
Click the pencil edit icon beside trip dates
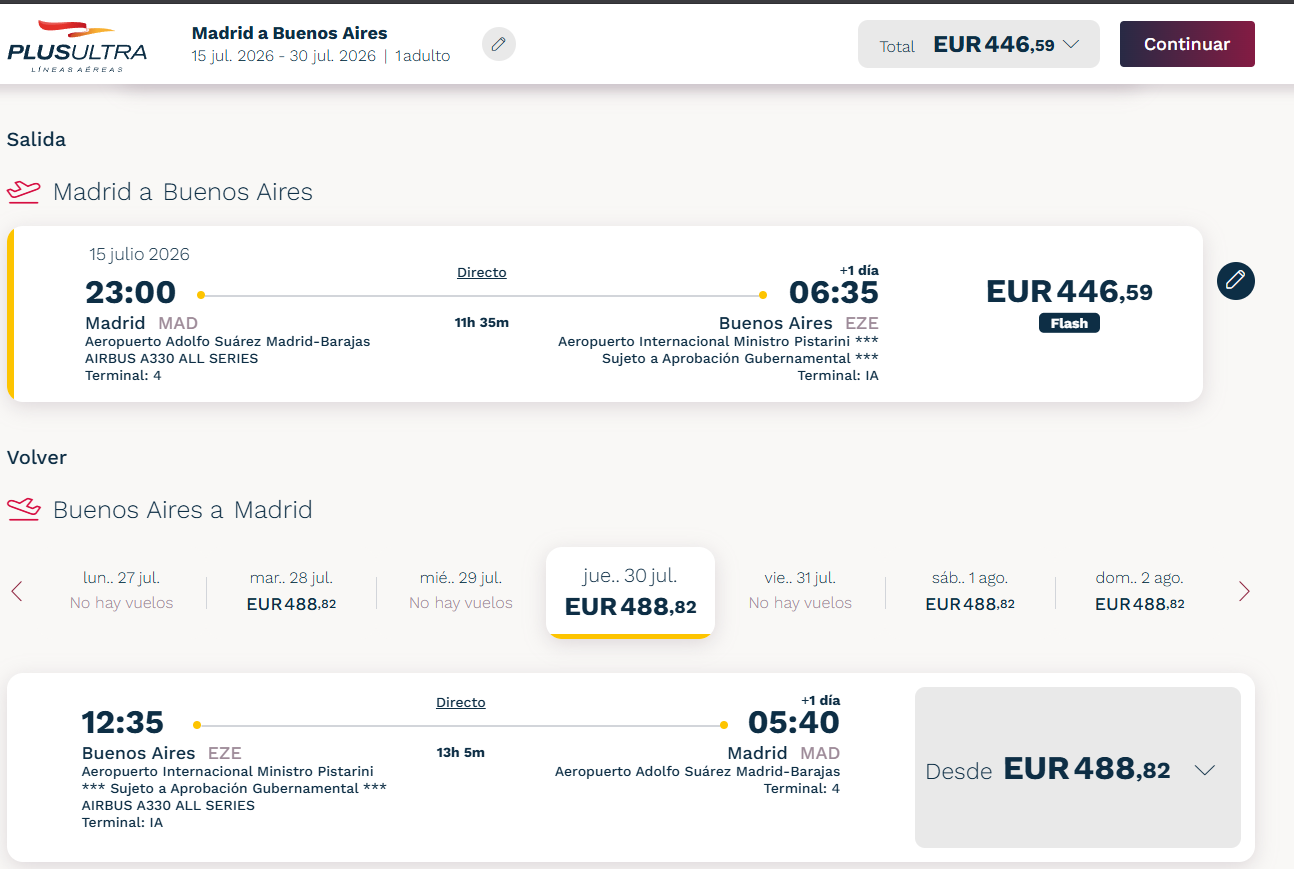[498, 44]
